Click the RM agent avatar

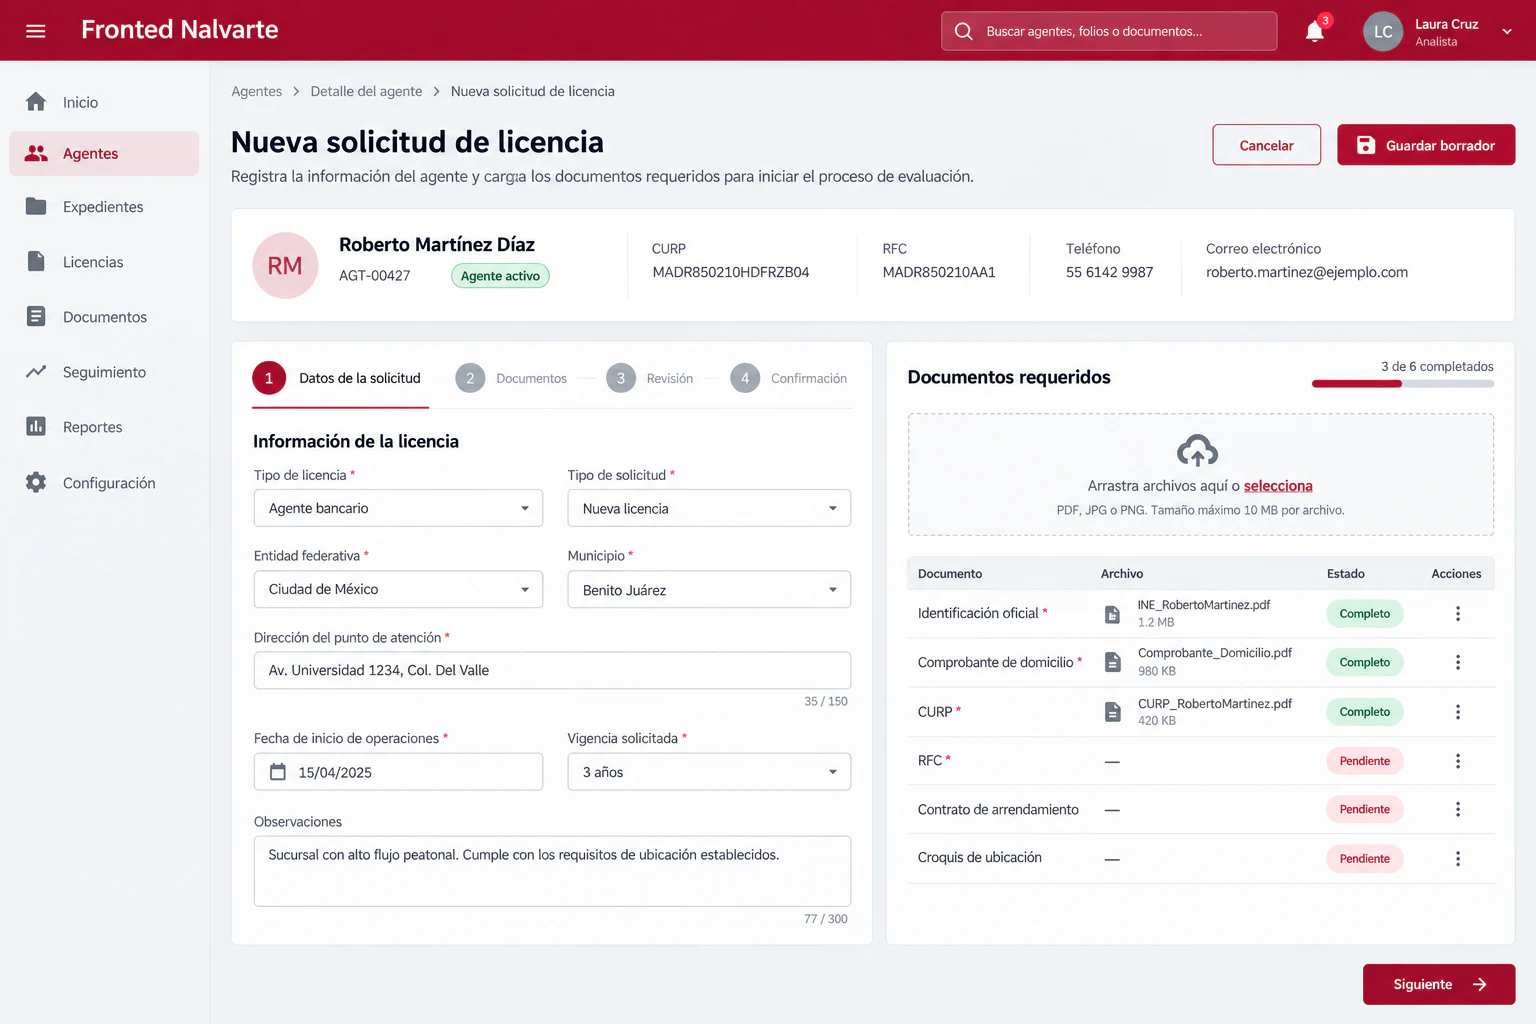pyautogui.click(x=285, y=266)
